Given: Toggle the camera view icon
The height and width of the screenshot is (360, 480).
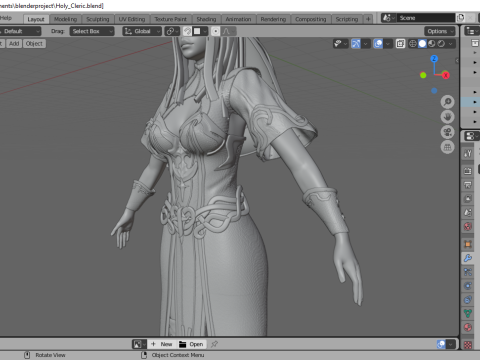Looking at the screenshot, I should click(447, 132).
